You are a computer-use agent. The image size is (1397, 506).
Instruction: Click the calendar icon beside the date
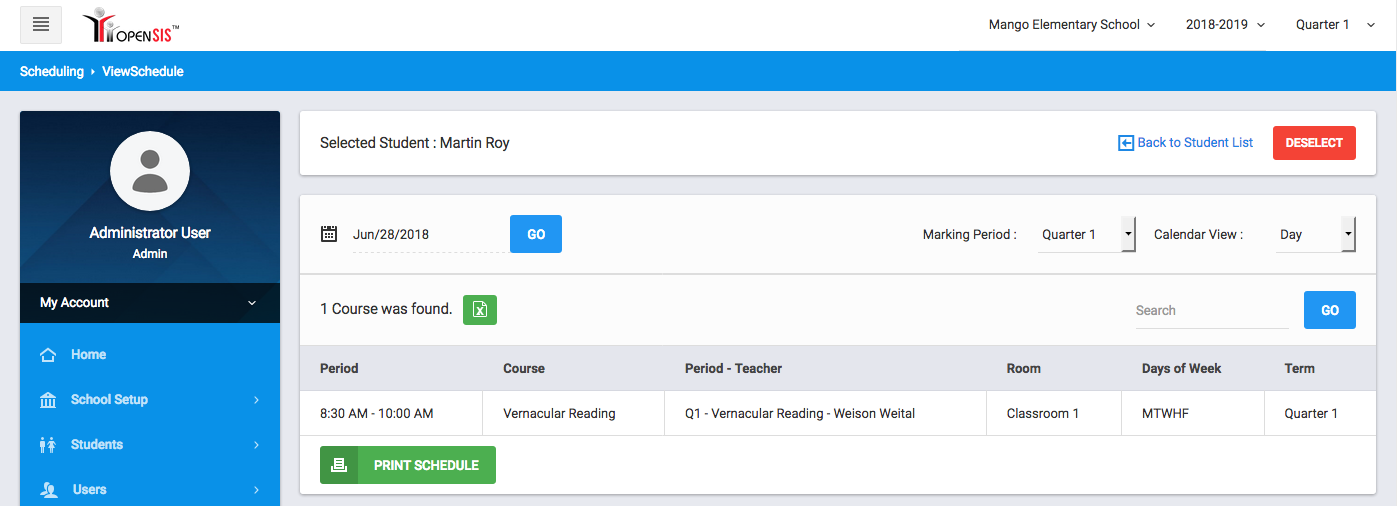coord(329,234)
